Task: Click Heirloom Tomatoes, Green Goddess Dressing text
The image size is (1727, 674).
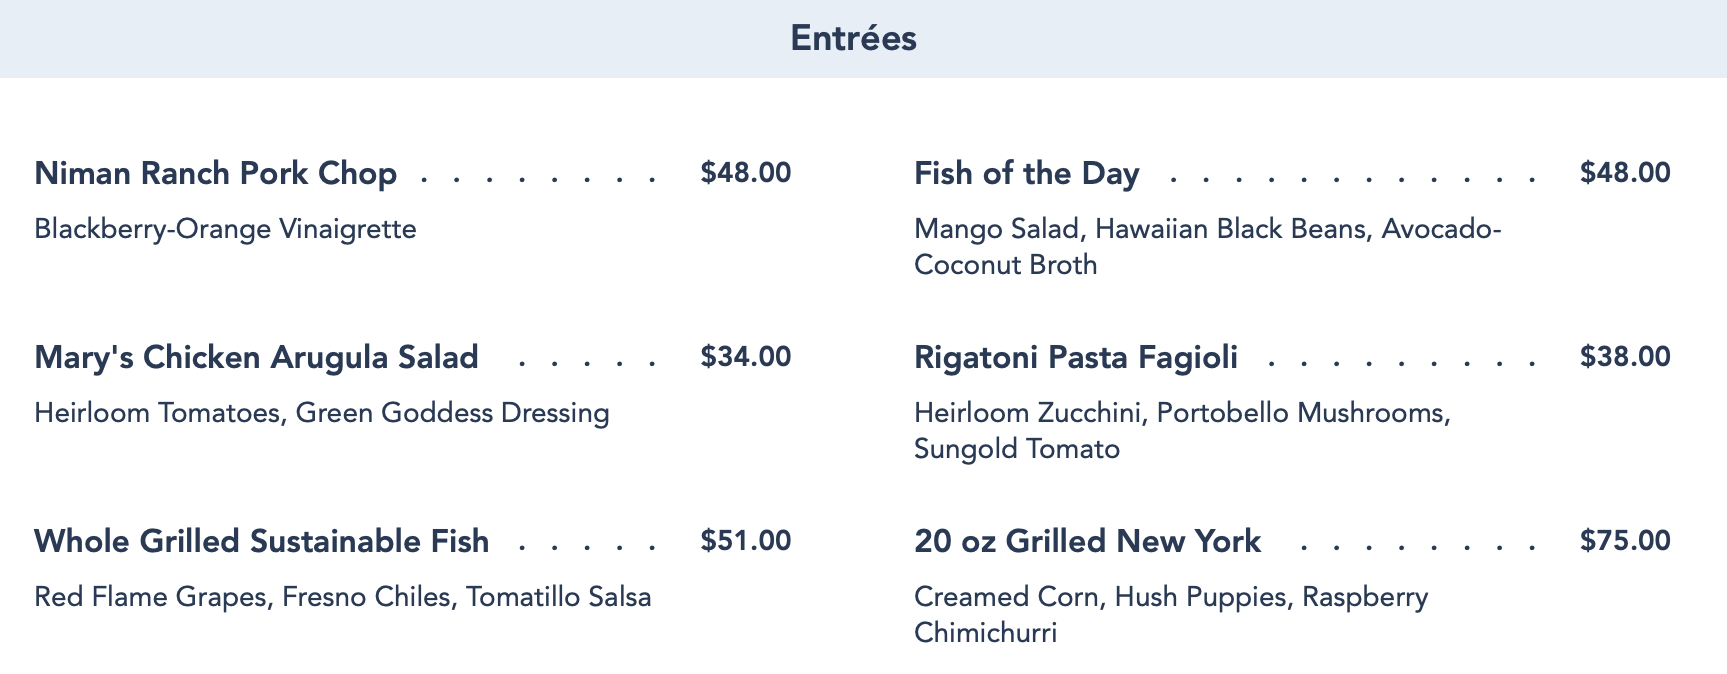Action: [321, 413]
